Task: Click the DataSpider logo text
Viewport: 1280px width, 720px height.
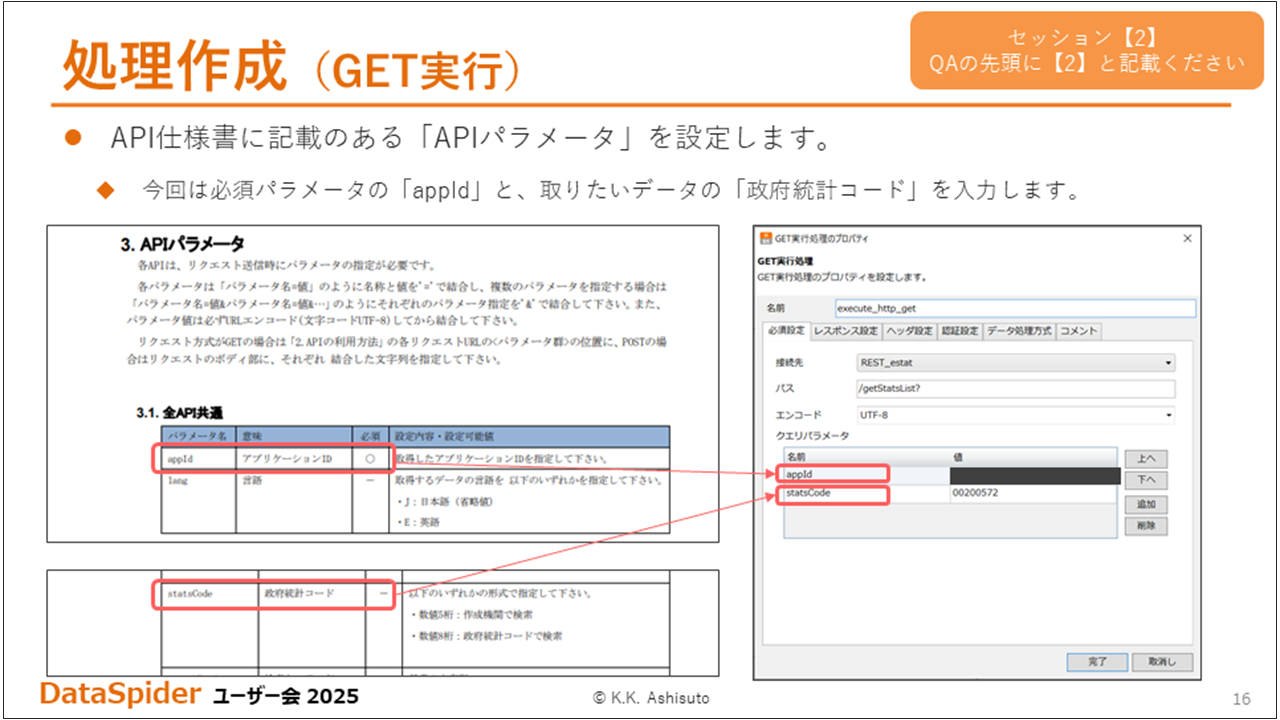Action: coord(120,693)
